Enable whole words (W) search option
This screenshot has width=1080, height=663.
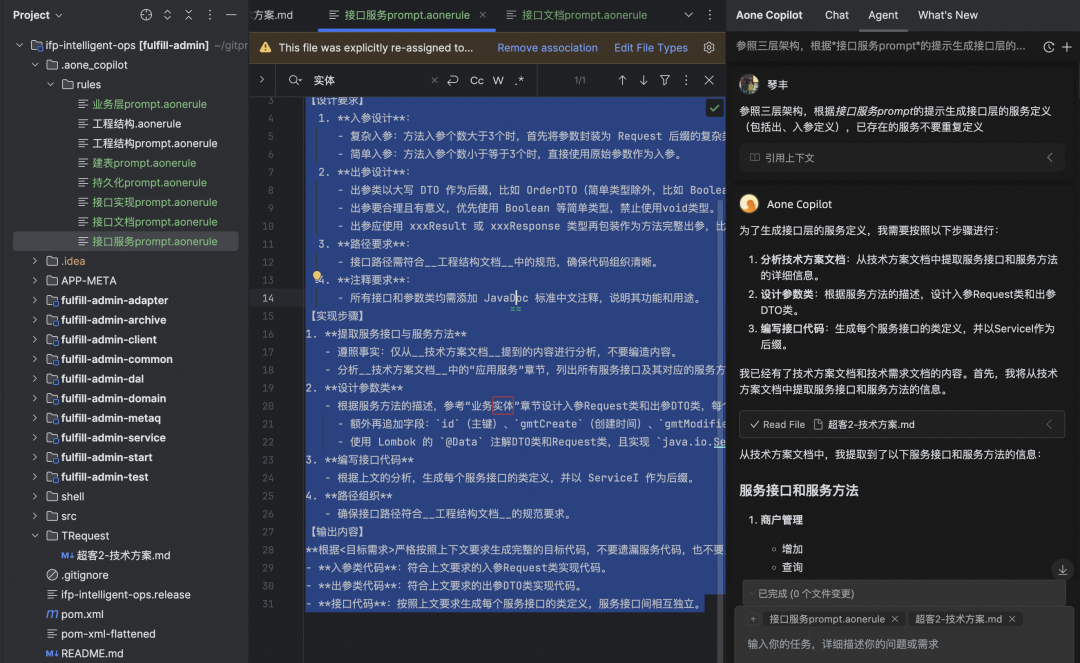(499, 81)
